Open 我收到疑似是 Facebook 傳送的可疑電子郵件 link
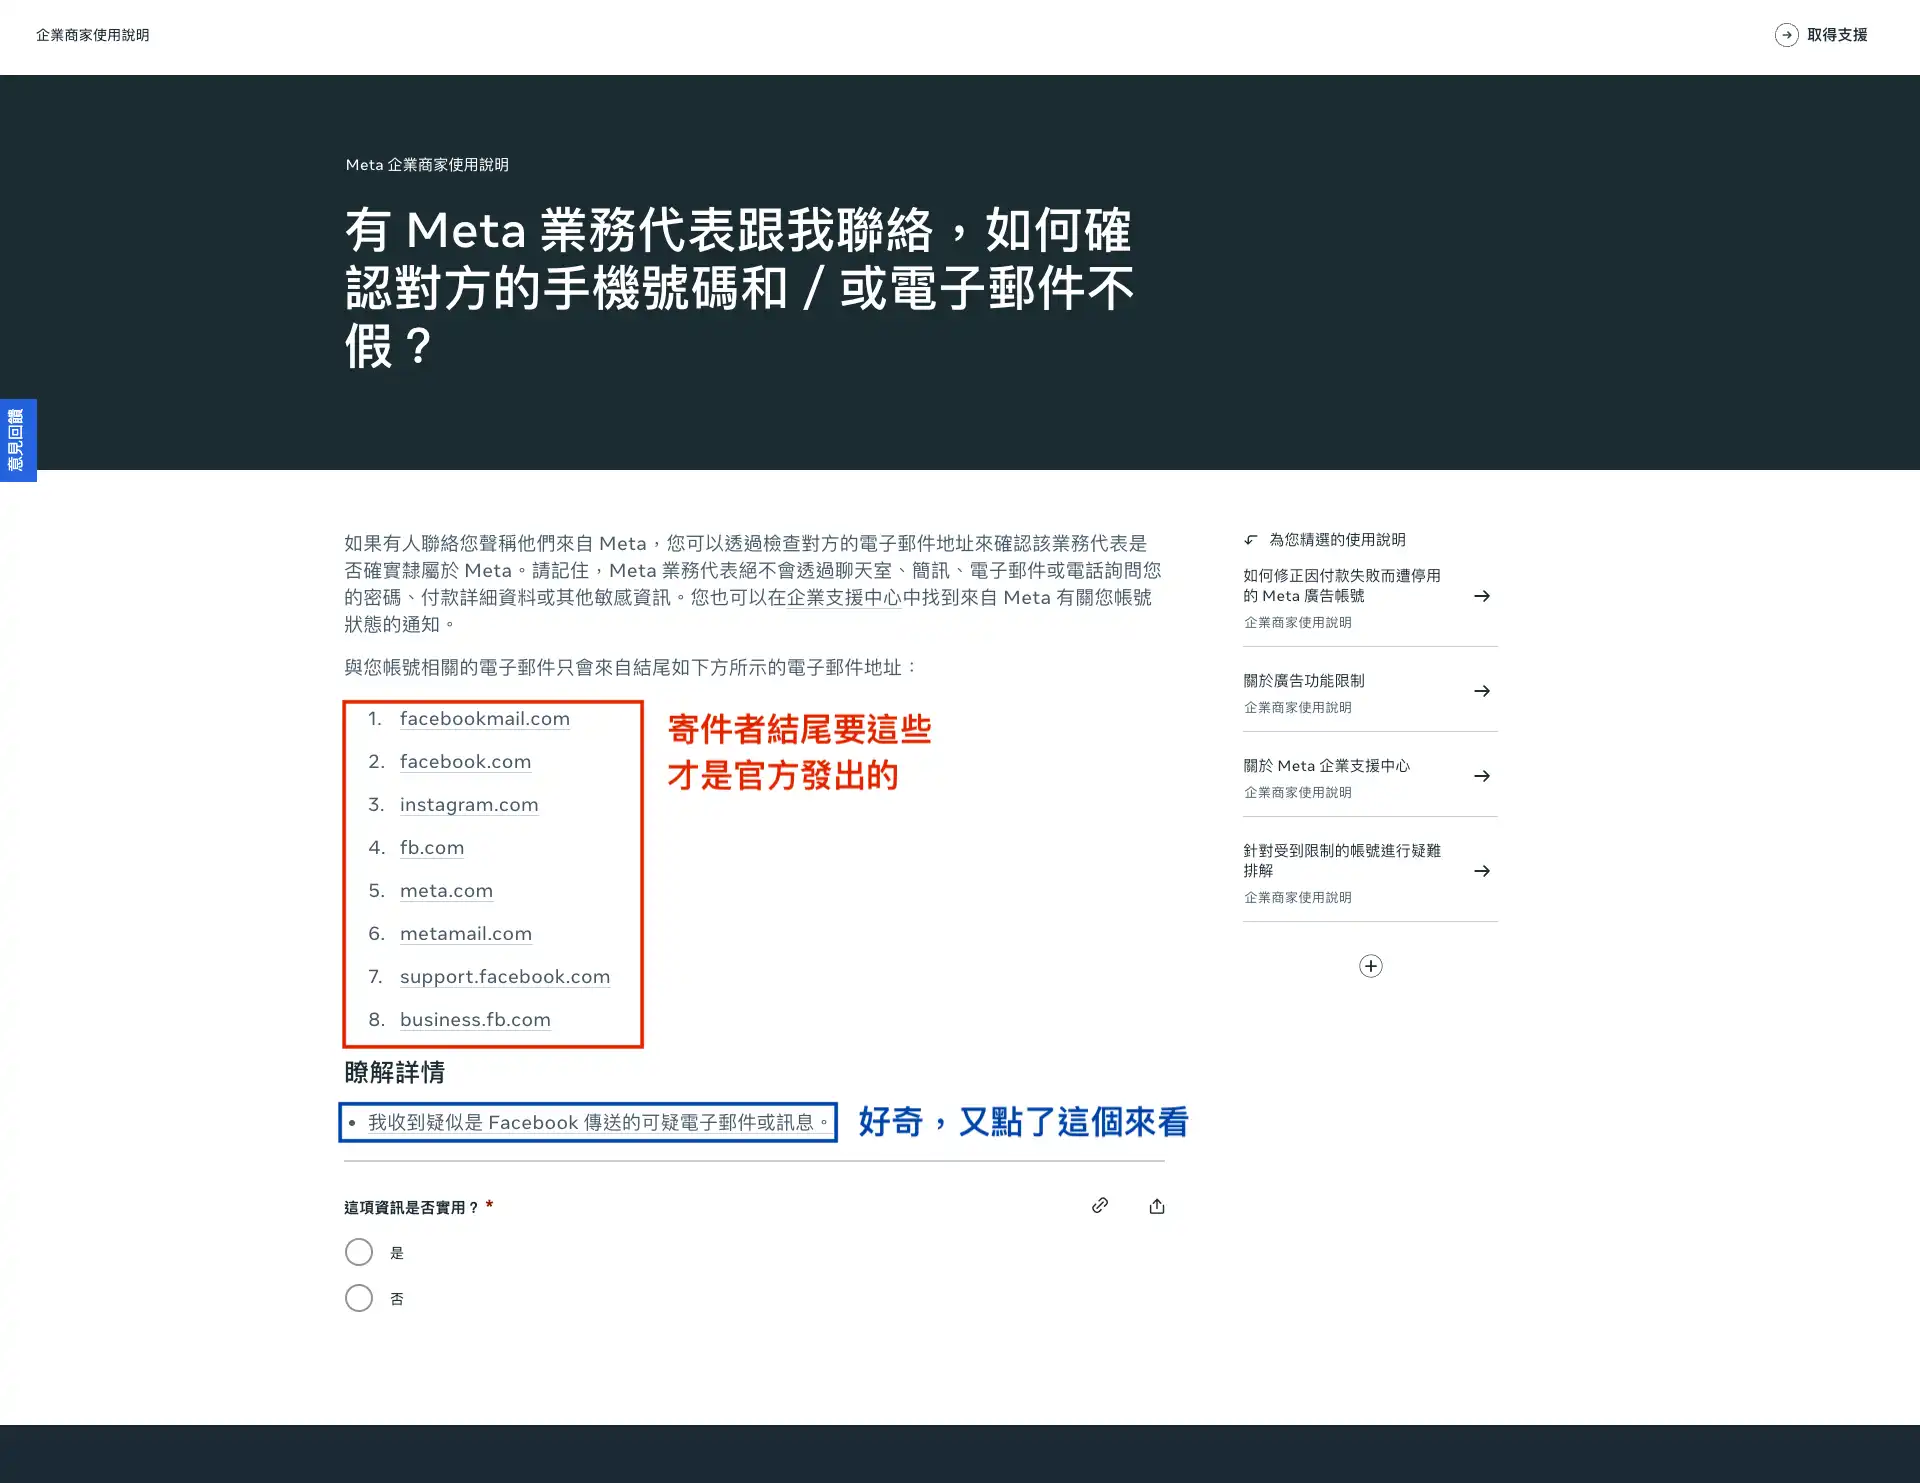The width and height of the screenshot is (1920, 1483). (598, 1123)
